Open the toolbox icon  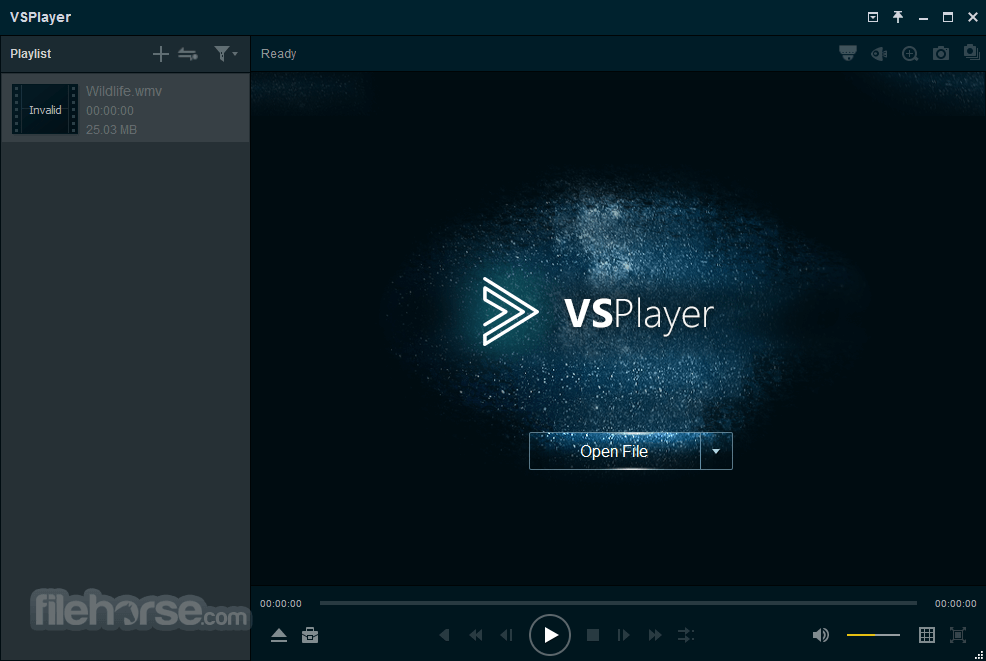(310, 635)
